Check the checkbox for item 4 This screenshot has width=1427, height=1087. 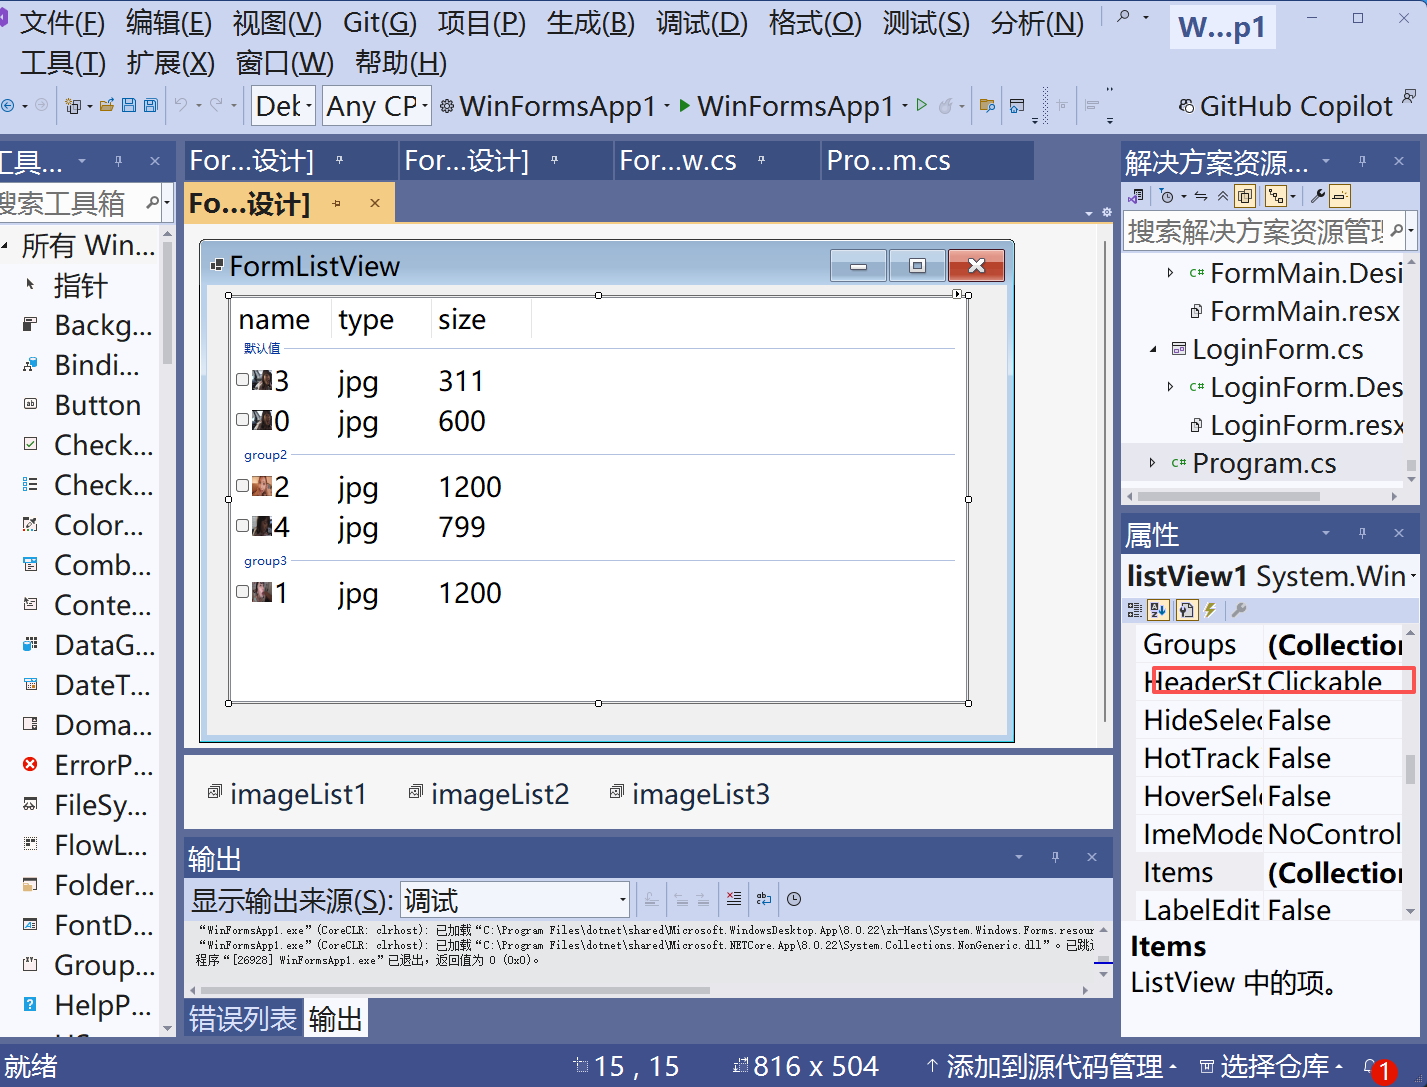pyautogui.click(x=242, y=526)
